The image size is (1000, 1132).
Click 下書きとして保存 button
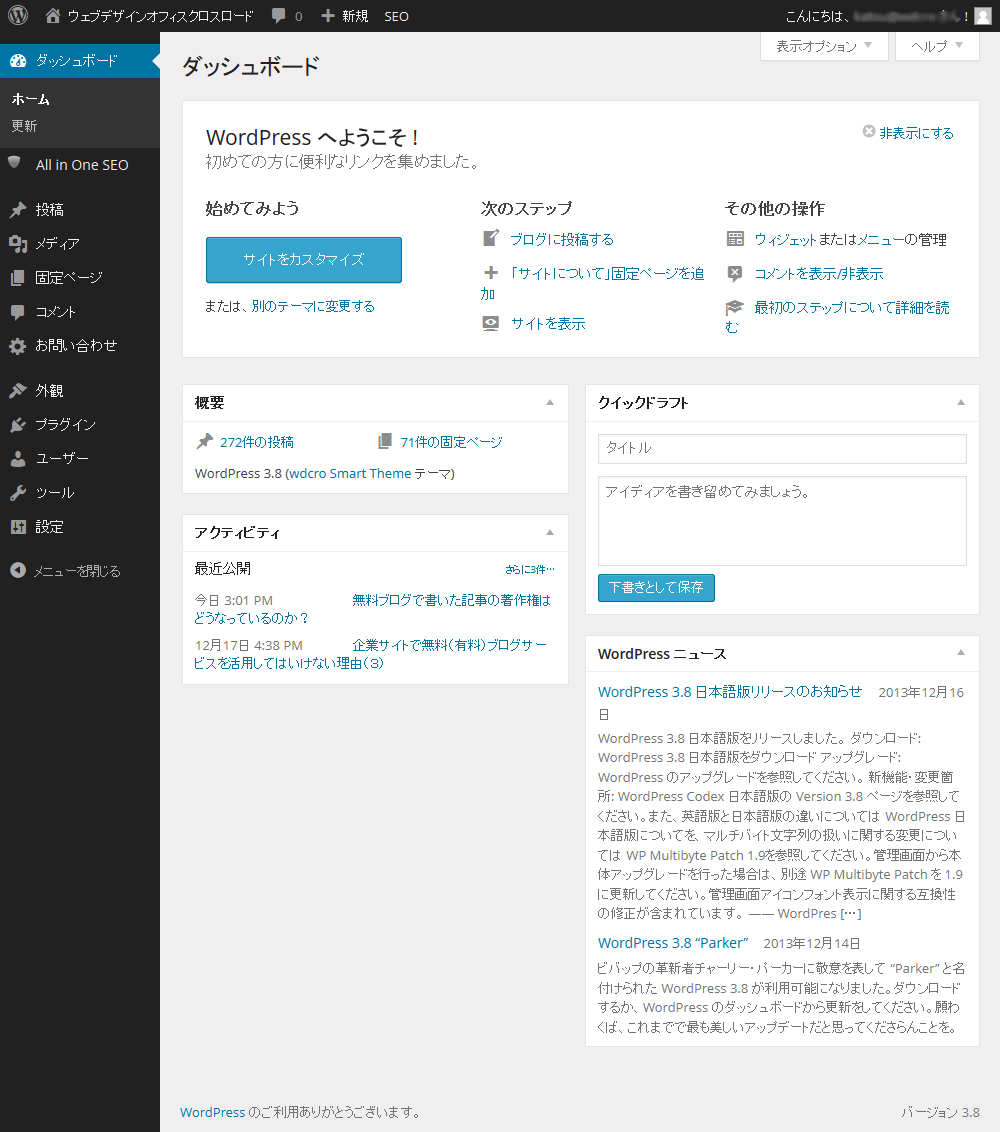[656, 588]
